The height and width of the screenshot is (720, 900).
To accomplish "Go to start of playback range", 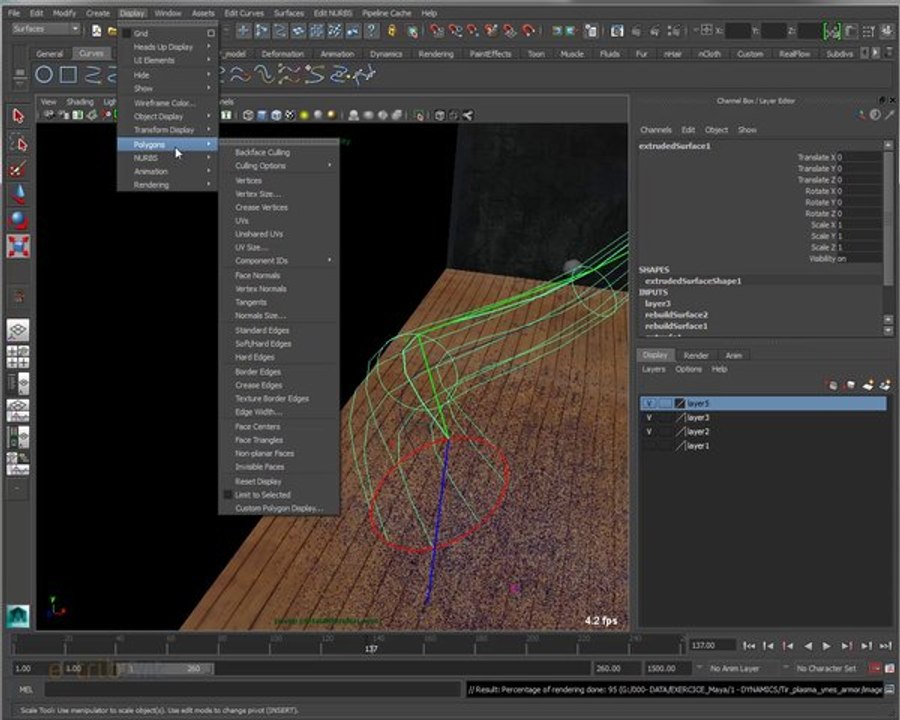I will [x=749, y=646].
